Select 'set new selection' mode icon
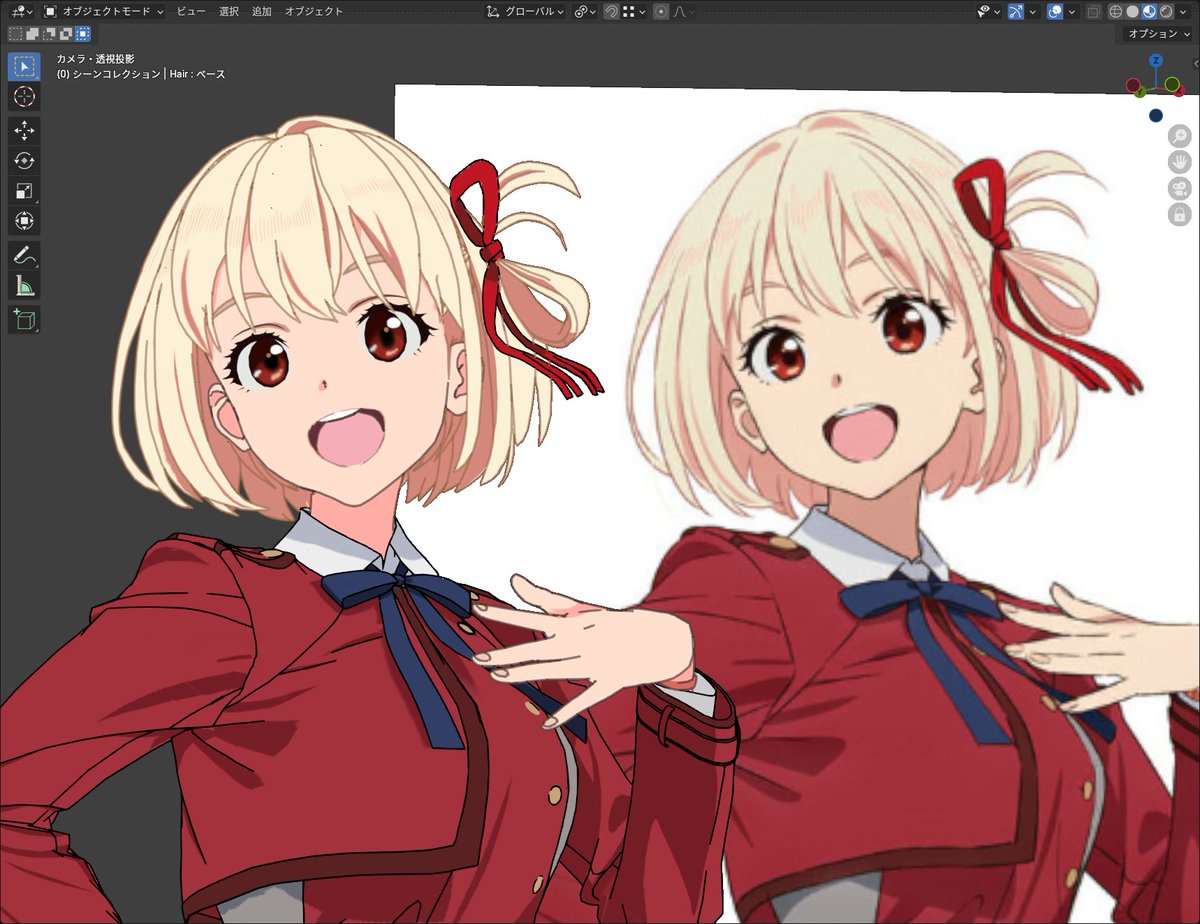The height and width of the screenshot is (924, 1200). click(x=15, y=34)
